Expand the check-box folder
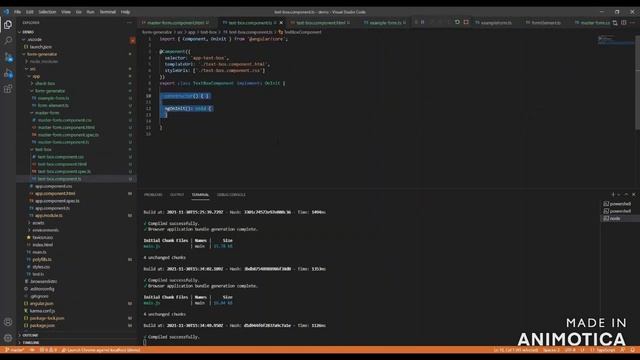Viewport: 640px width, 360px height. (44, 83)
